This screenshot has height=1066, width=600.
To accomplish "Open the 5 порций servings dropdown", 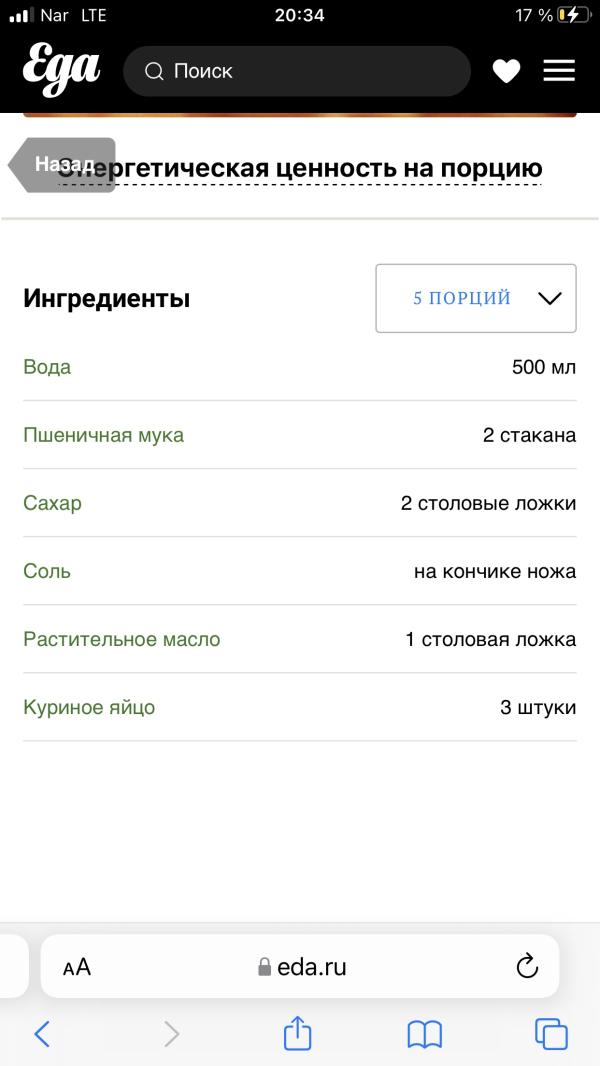I will pos(476,298).
